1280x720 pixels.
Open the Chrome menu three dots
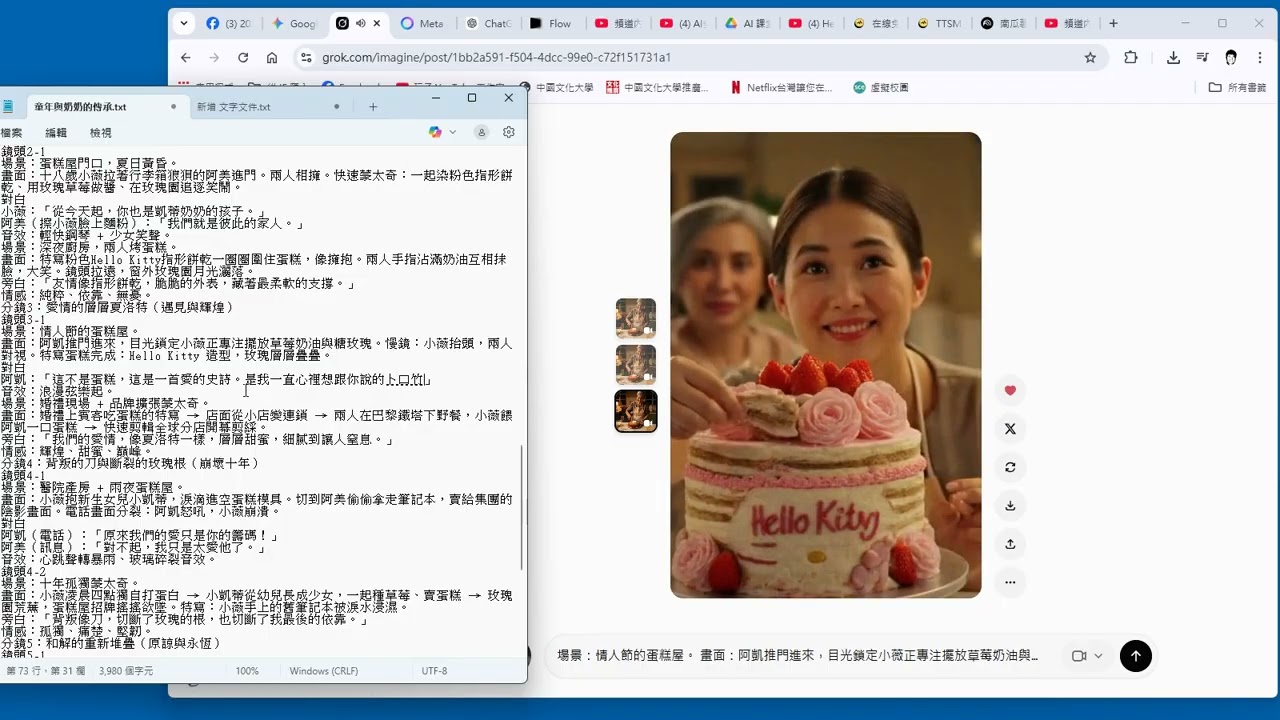[1259, 58]
